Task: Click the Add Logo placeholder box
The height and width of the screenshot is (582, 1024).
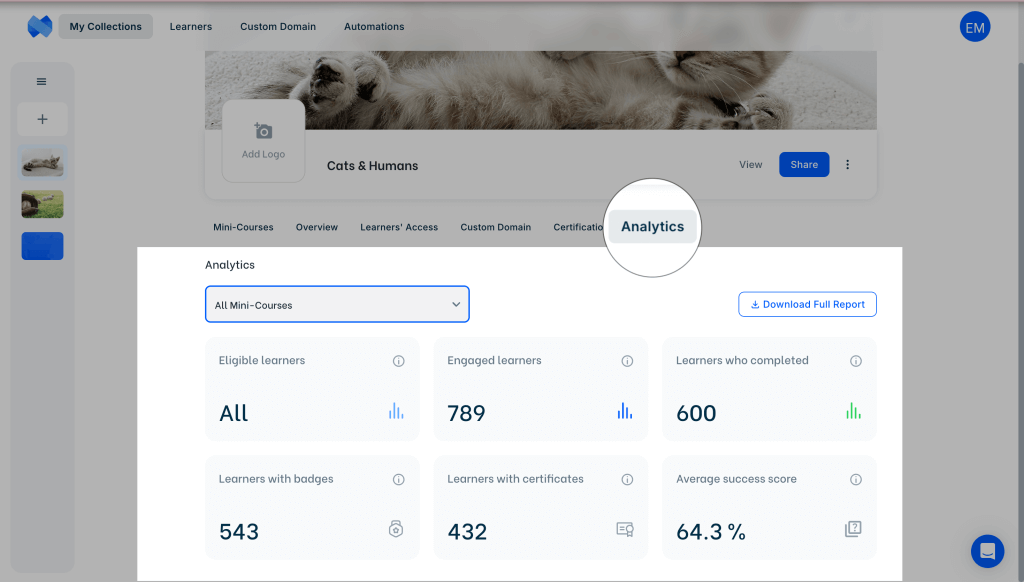Action: pyautogui.click(x=263, y=141)
